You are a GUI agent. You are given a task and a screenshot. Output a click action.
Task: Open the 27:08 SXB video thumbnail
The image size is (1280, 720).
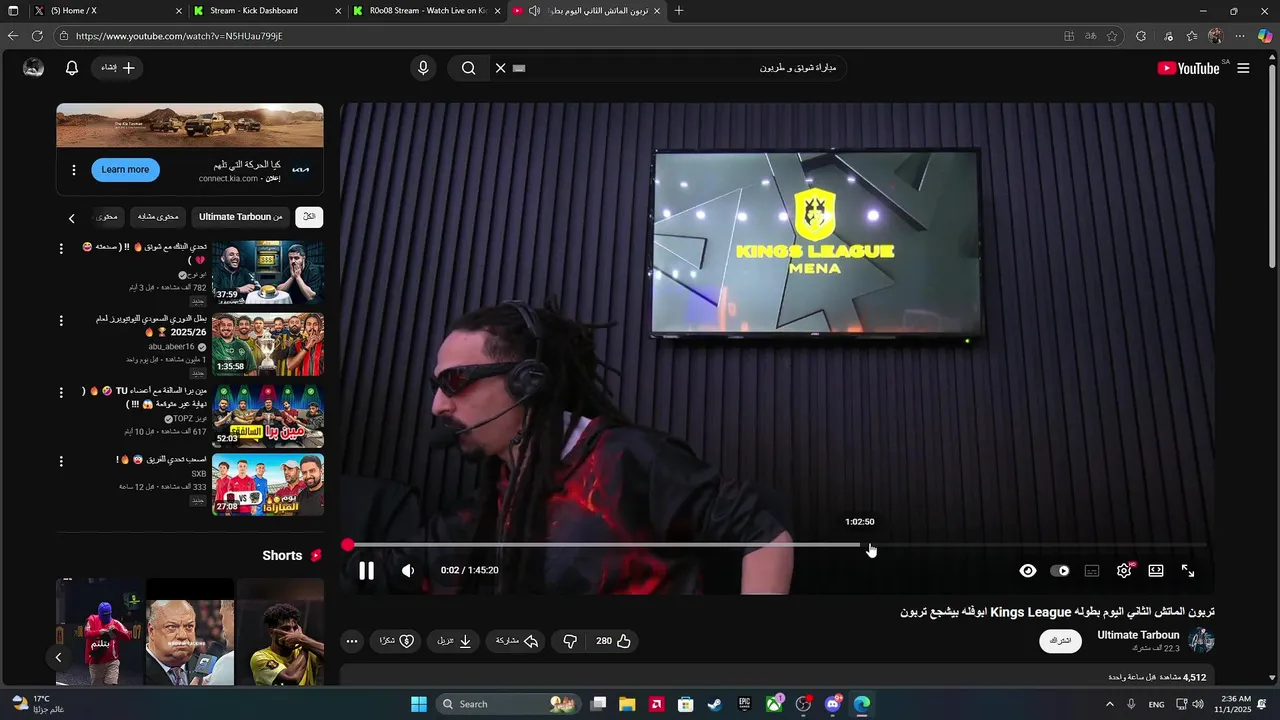[267, 485]
